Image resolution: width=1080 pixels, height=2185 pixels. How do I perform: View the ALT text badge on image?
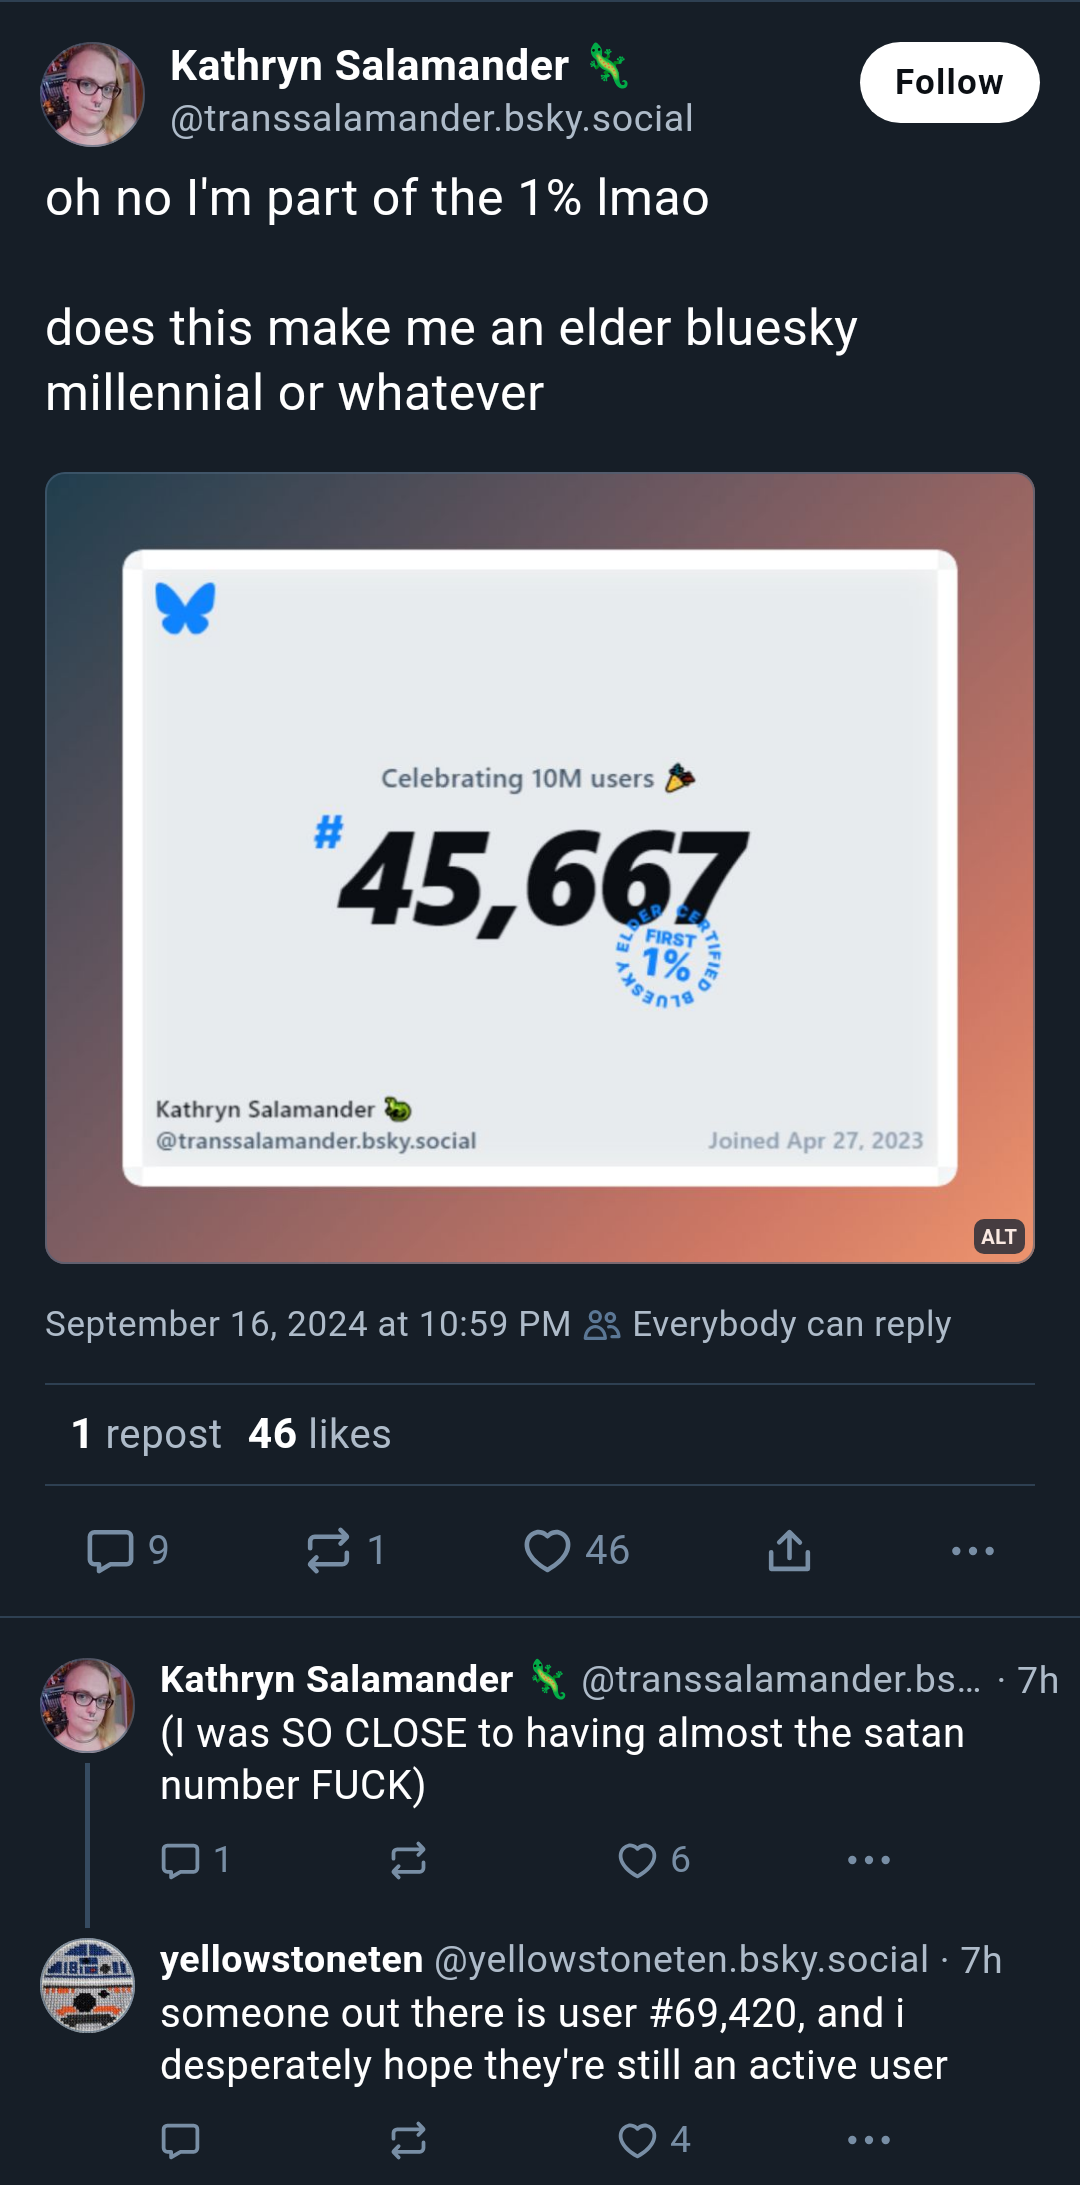tap(998, 1237)
